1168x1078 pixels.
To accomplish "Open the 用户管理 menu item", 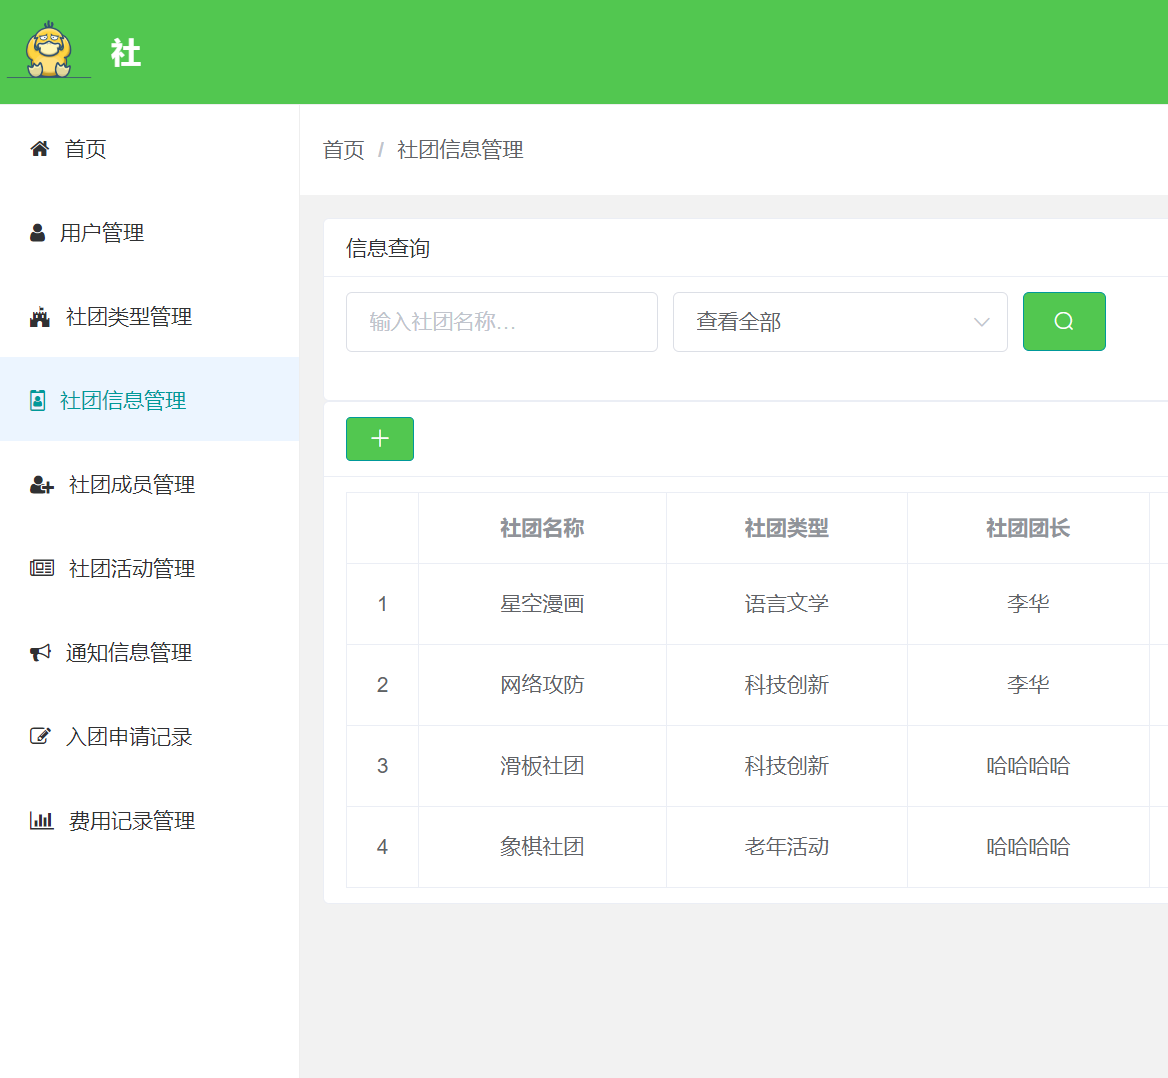I will click(x=150, y=233).
